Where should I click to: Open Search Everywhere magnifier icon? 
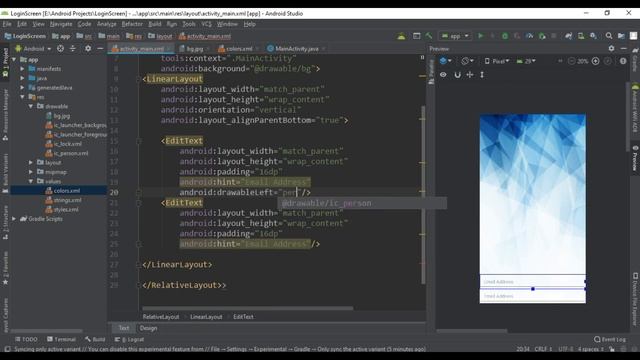(x=609, y=36)
